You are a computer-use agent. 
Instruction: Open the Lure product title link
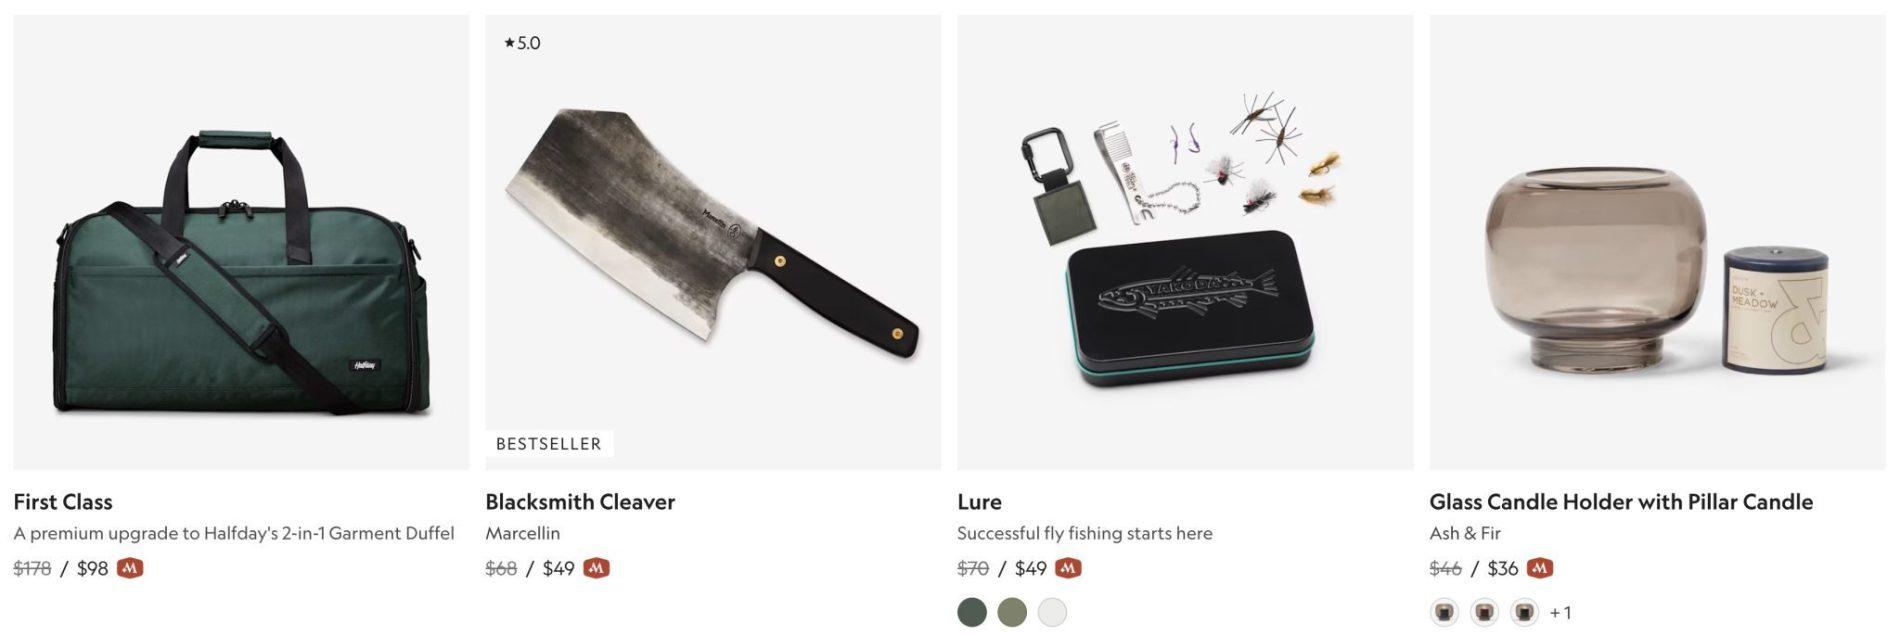979,502
